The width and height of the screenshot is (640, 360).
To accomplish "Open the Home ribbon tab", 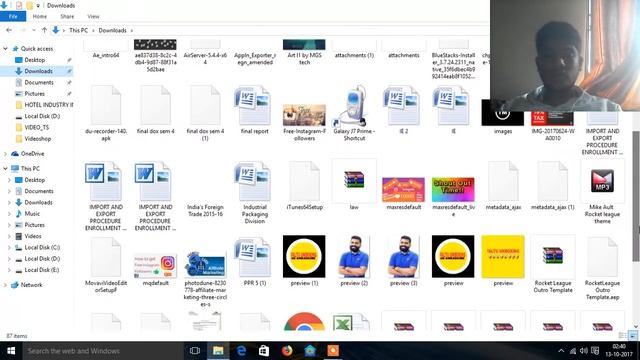I will (x=40, y=16).
